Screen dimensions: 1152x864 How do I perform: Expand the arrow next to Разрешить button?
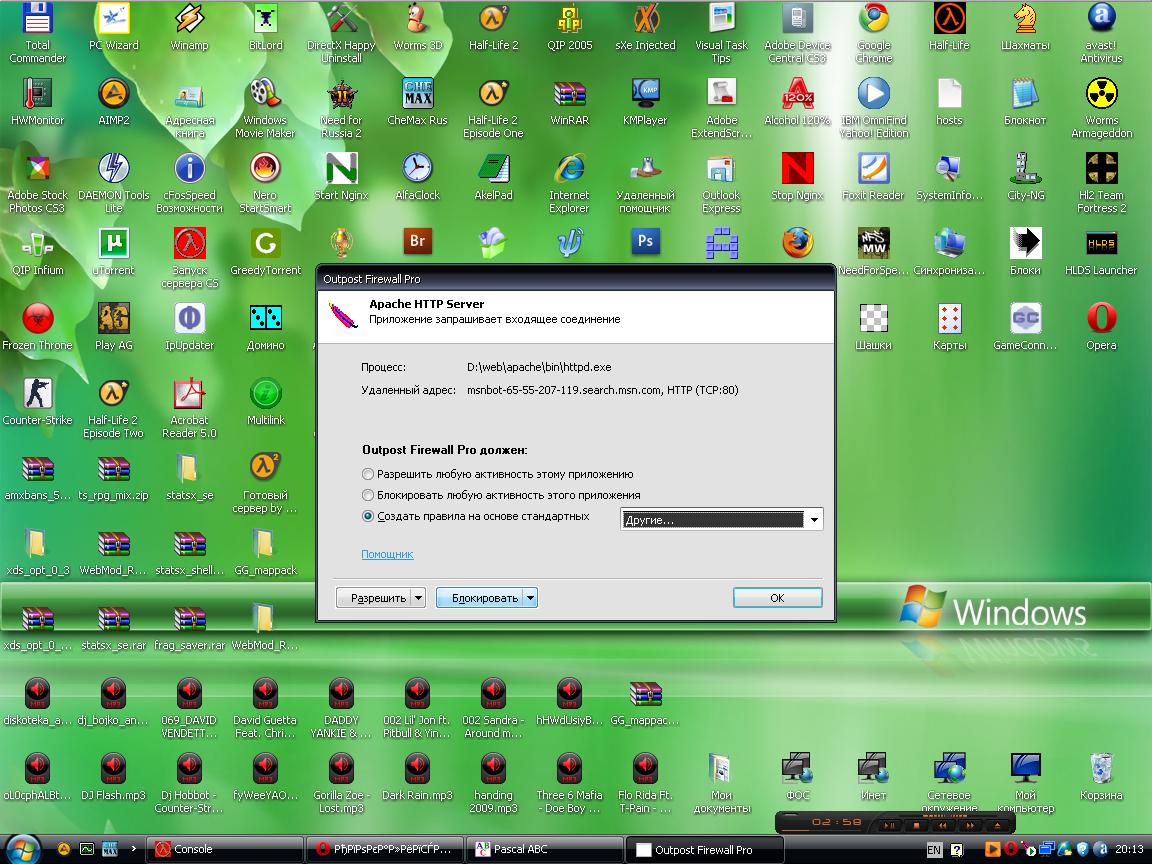tap(418, 598)
